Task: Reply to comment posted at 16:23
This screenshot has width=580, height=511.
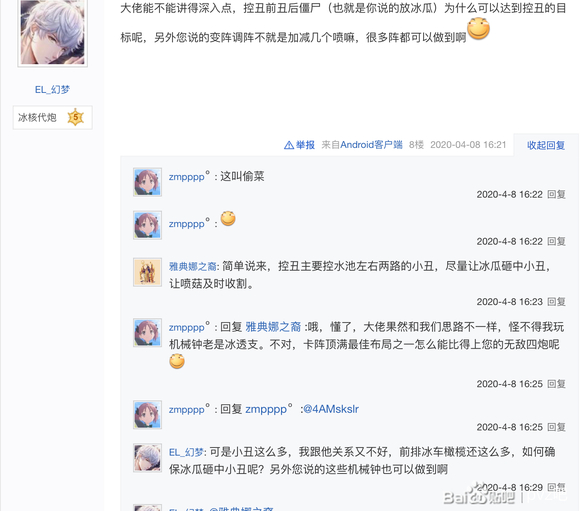Action: coord(556,302)
